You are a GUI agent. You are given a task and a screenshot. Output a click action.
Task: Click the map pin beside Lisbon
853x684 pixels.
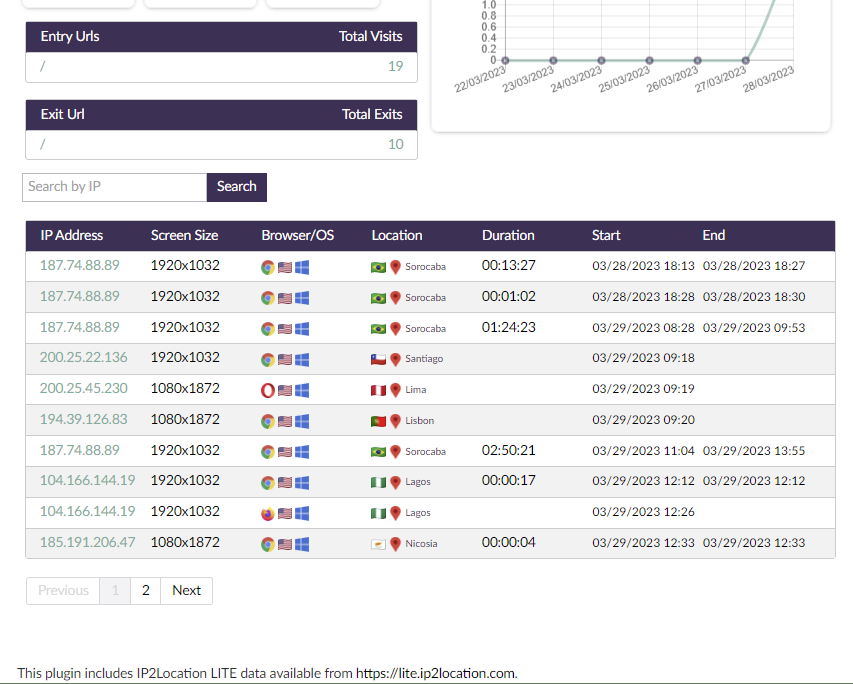pyautogui.click(x=396, y=421)
